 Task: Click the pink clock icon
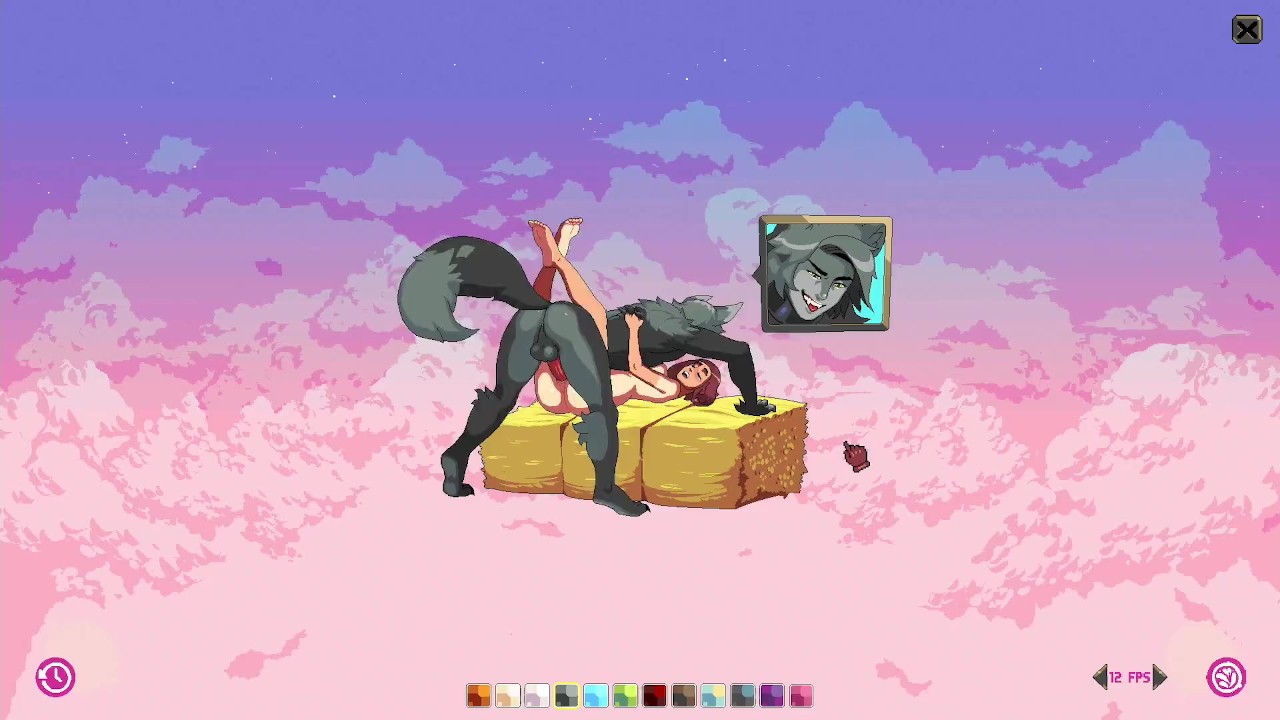click(56, 677)
